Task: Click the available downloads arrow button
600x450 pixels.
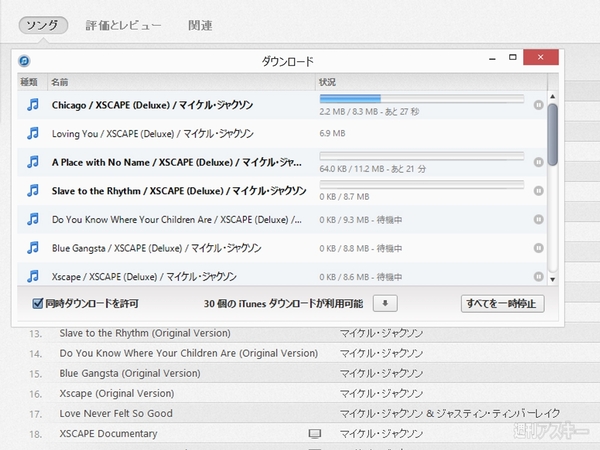Action: pyautogui.click(x=385, y=303)
